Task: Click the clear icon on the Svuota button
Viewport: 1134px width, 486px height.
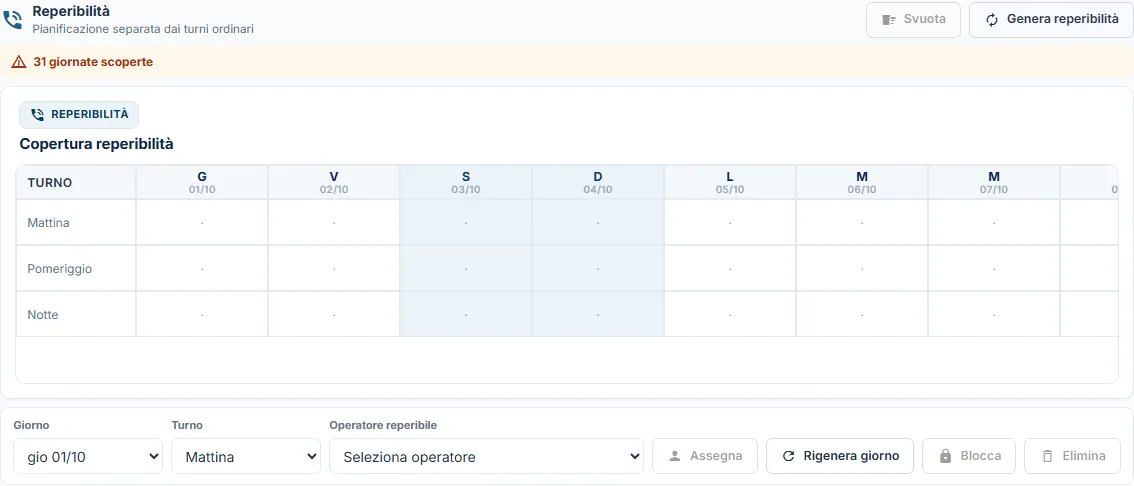Action: pos(889,20)
